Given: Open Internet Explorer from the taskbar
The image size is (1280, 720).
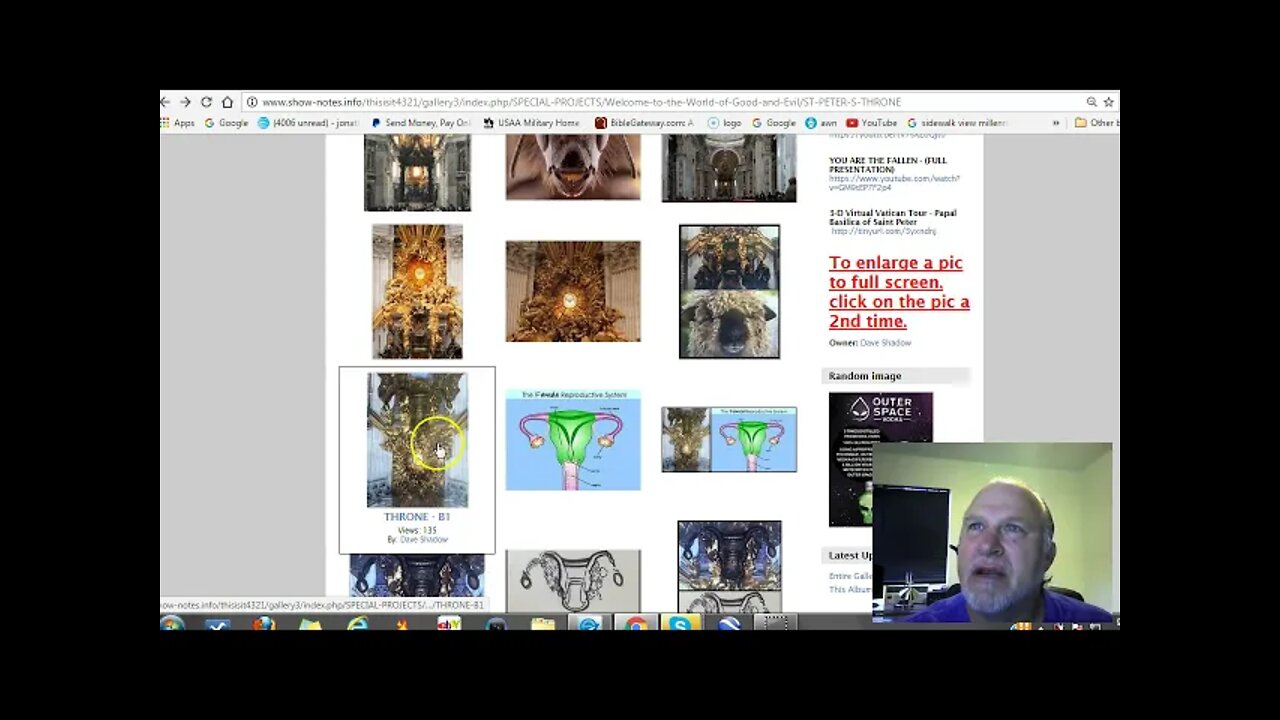Looking at the screenshot, I should click(x=357, y=624).
